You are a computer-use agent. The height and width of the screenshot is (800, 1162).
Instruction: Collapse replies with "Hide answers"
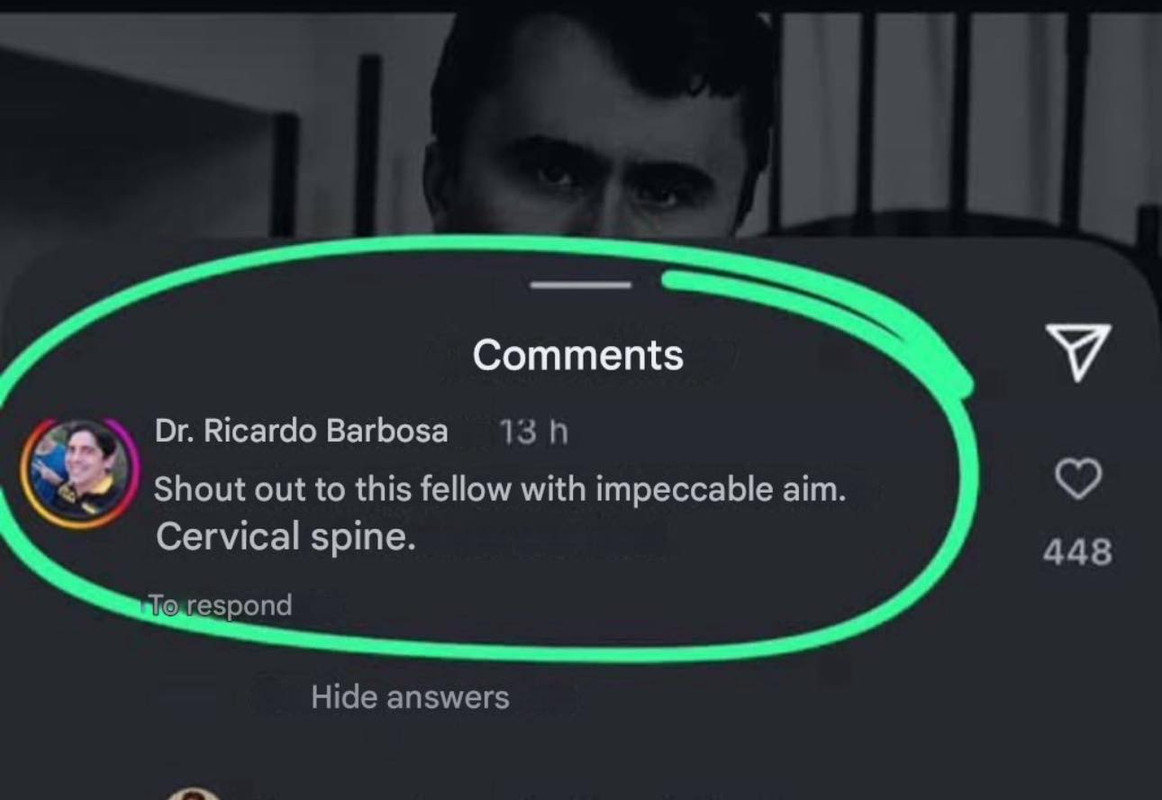tap(410, 697)
